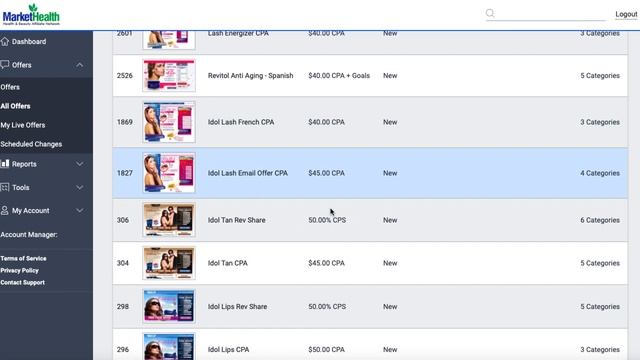Open Scheduled Changes
Image resolution: width=640 pixels, height=360 pixels.
click(x=31, y=144)
